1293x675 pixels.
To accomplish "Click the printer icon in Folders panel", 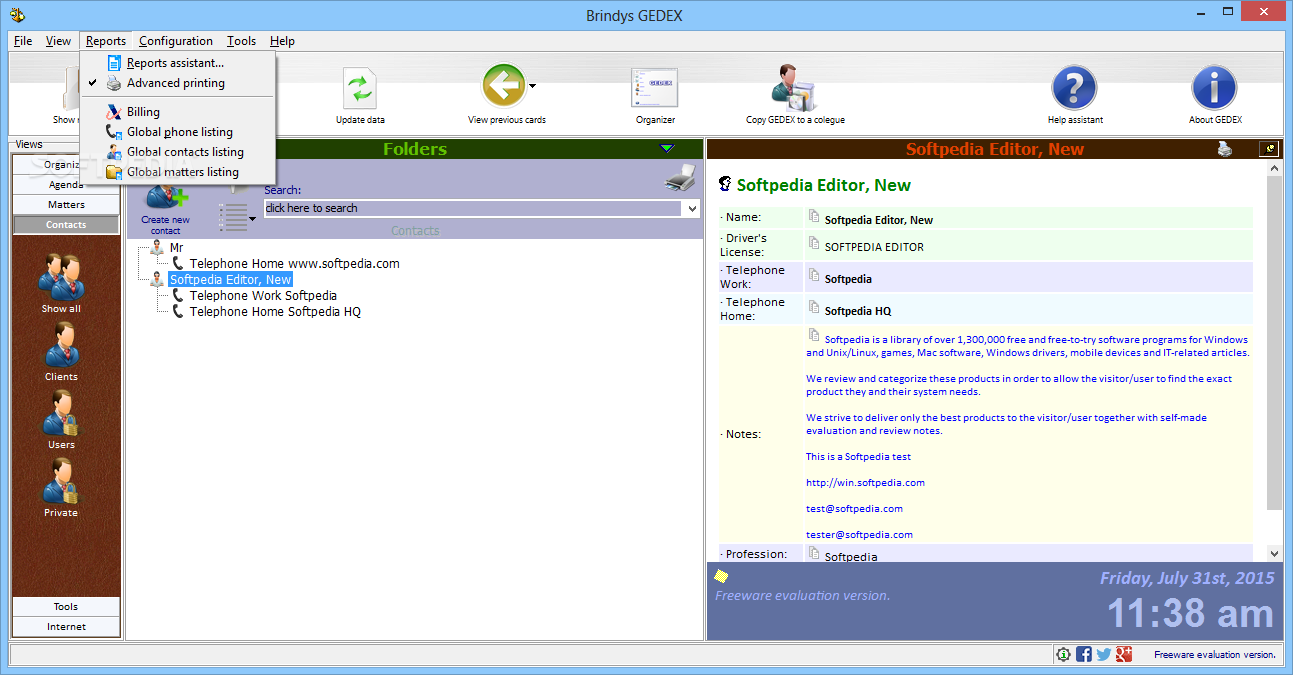I will coord(680,179).
